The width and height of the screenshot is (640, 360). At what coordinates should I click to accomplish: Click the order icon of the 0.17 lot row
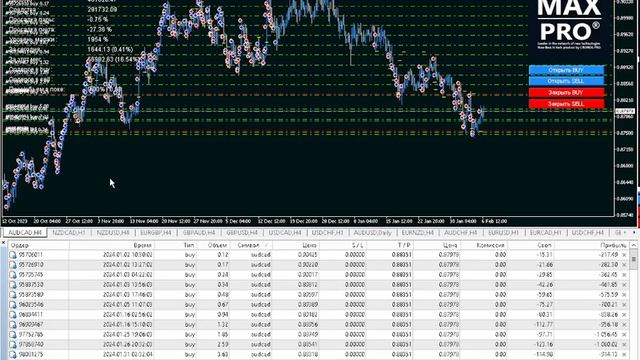13,265
